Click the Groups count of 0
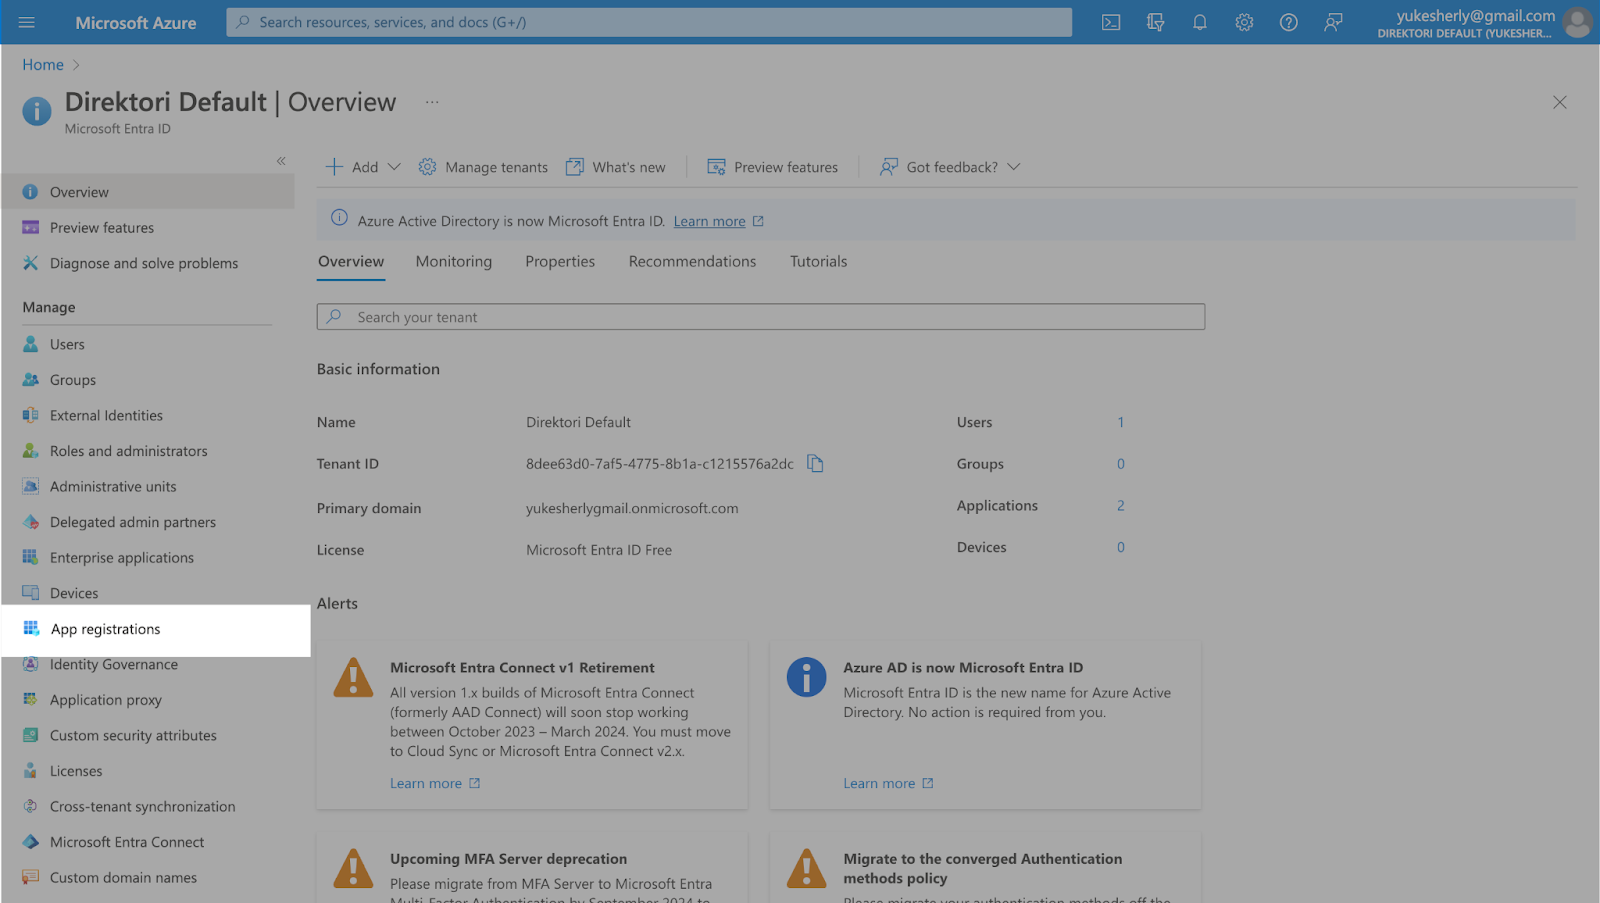 [x=1121, y=464]
